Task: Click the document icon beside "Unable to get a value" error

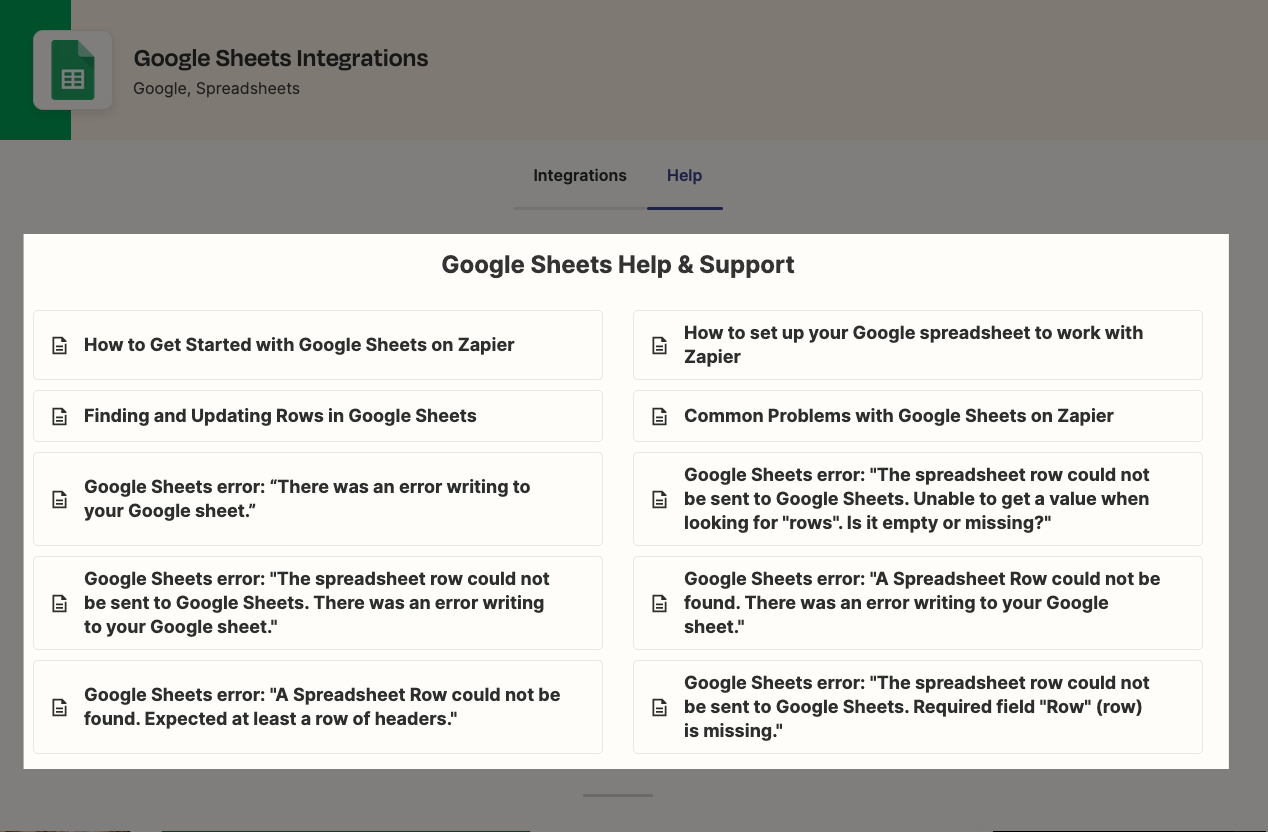Action: [660, 500]
